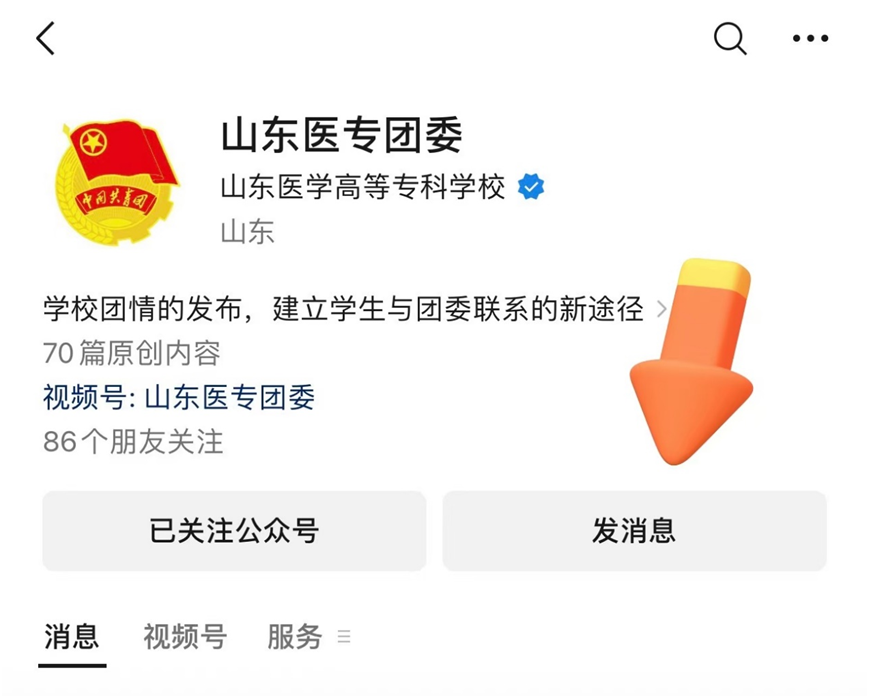This screenshot has width=869, height=698.
Task: Tap the blue verified badge
Action: [x=530, y=187]
